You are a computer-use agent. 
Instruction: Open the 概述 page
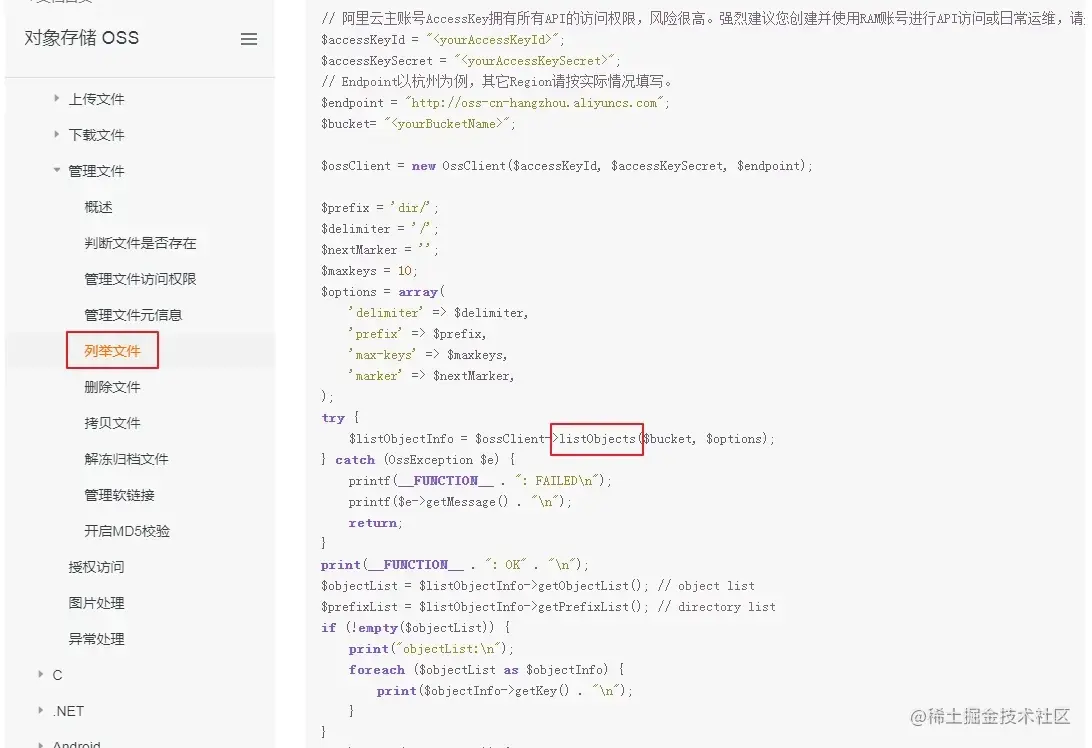[x=98, y=207]
